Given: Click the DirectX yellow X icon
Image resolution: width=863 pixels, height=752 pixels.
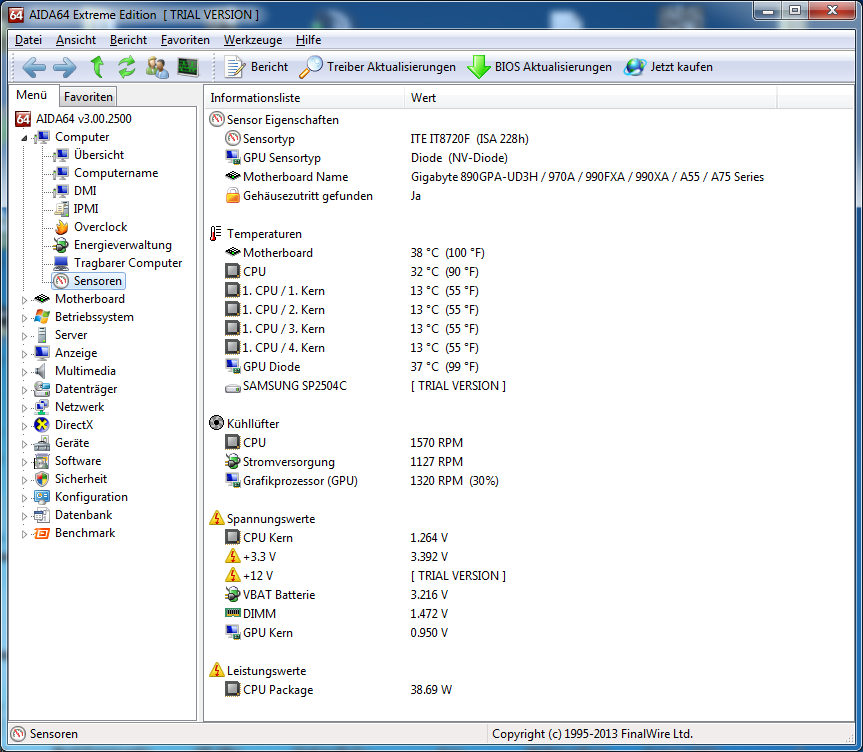Looking at the screenshot, I should click(x=42, y=424).
